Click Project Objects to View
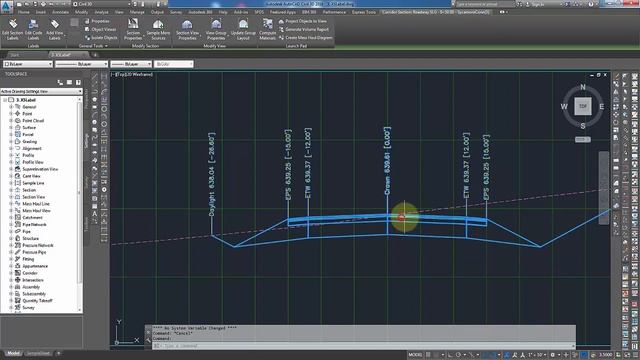The width and height of the screenshot is (640, 360). pos(302,21)
